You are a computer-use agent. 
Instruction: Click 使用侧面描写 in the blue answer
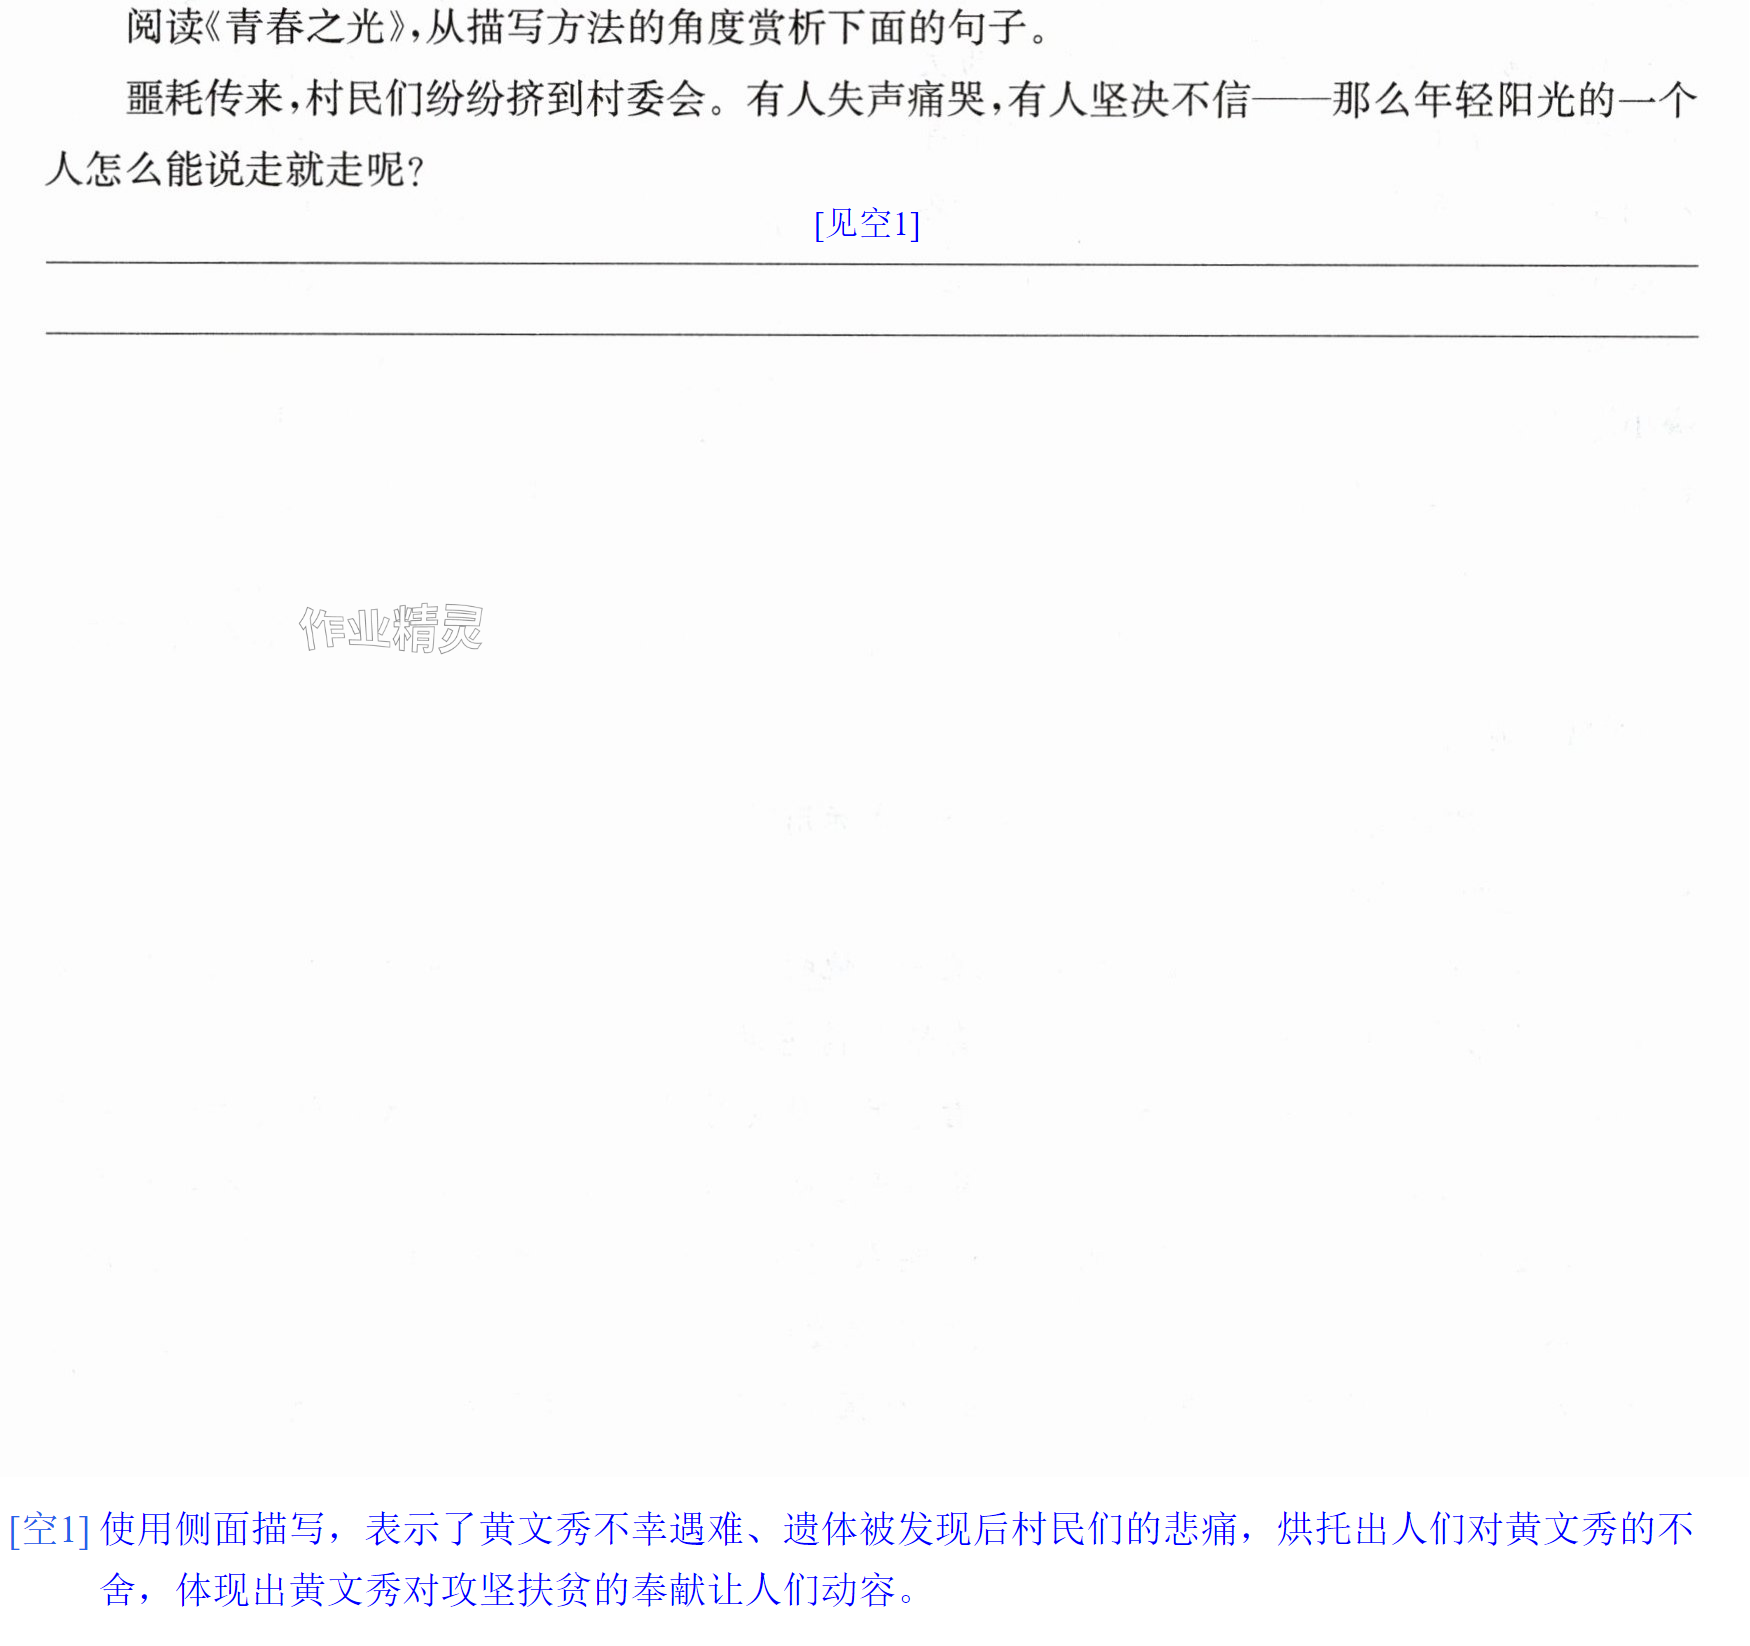[x=213, y=1530]
